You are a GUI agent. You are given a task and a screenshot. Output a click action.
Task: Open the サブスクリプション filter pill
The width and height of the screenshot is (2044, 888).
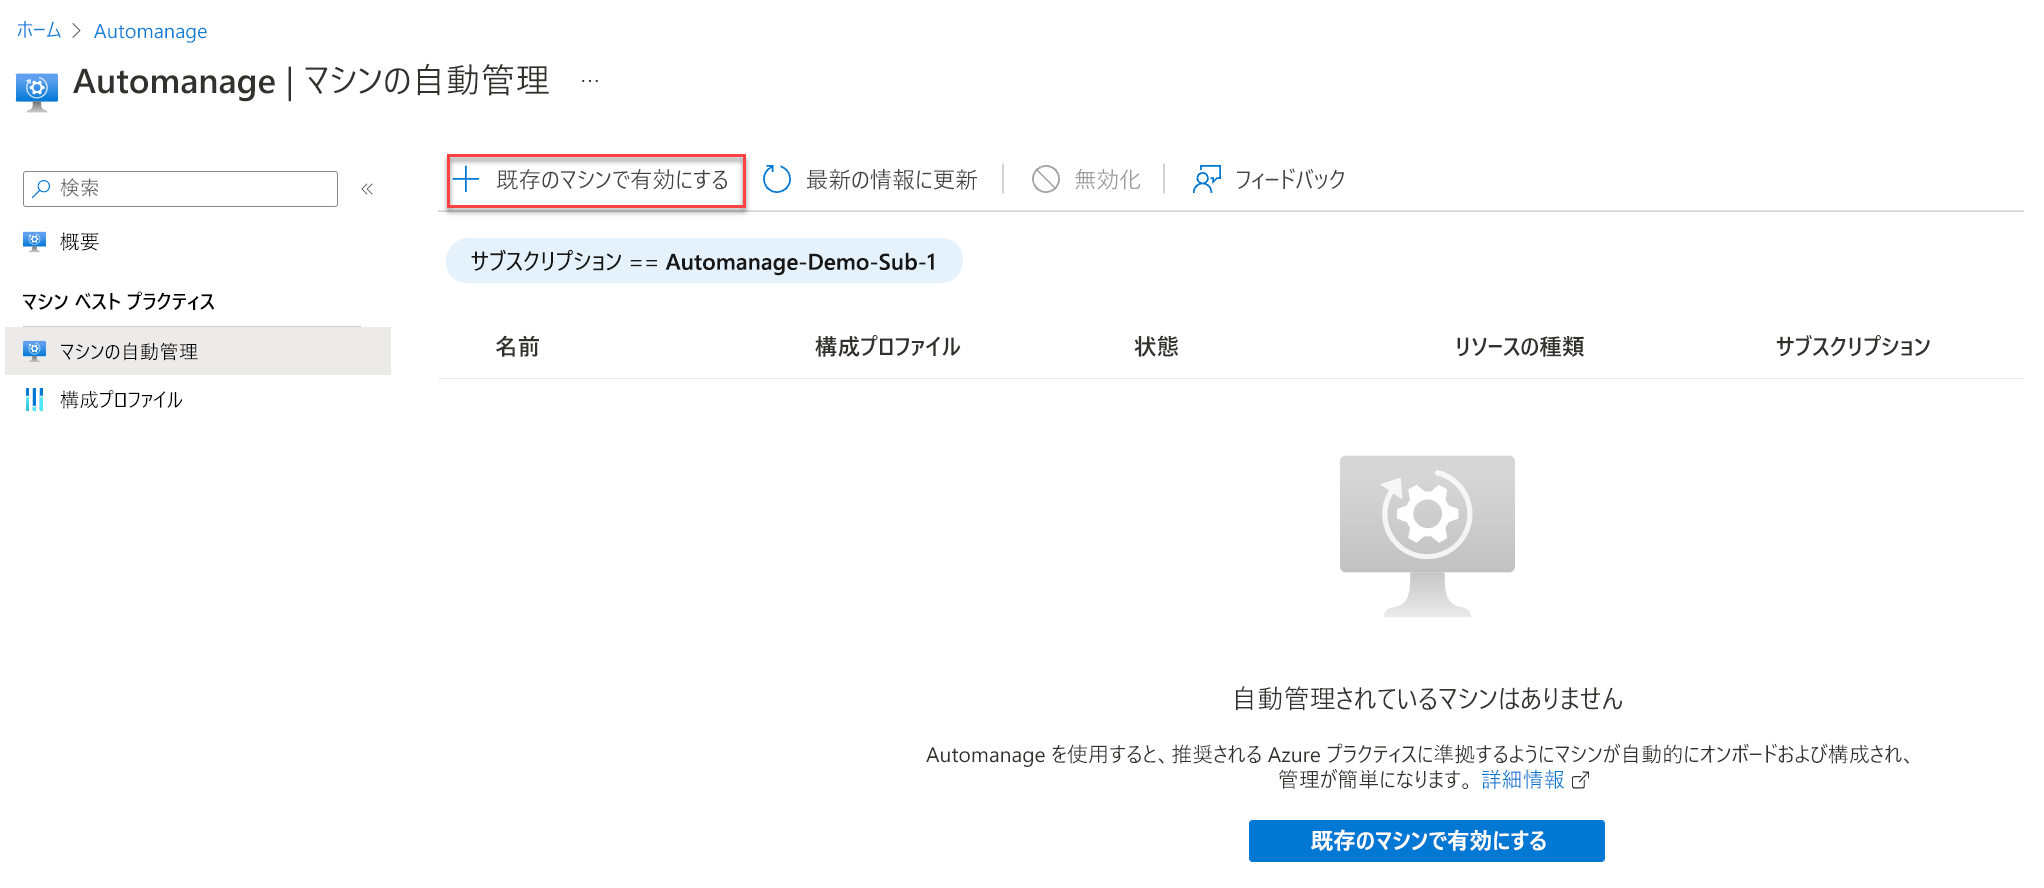point(704,261)
